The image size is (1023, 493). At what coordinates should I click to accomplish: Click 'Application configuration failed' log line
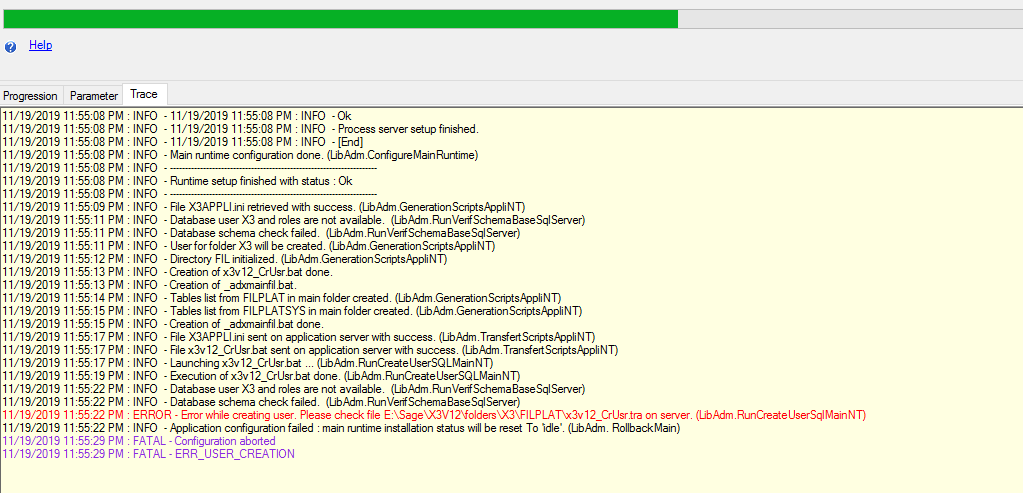[341, 428]
